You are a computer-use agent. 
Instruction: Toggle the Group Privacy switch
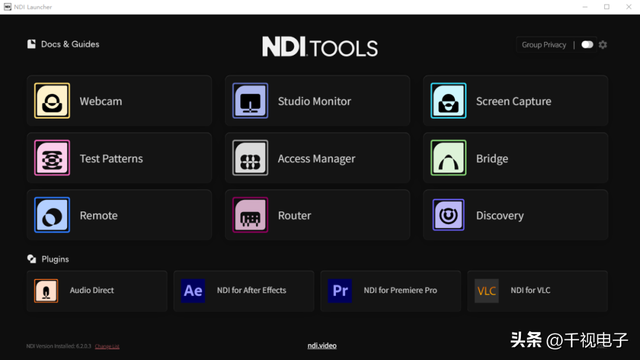[x=587, y=44]
